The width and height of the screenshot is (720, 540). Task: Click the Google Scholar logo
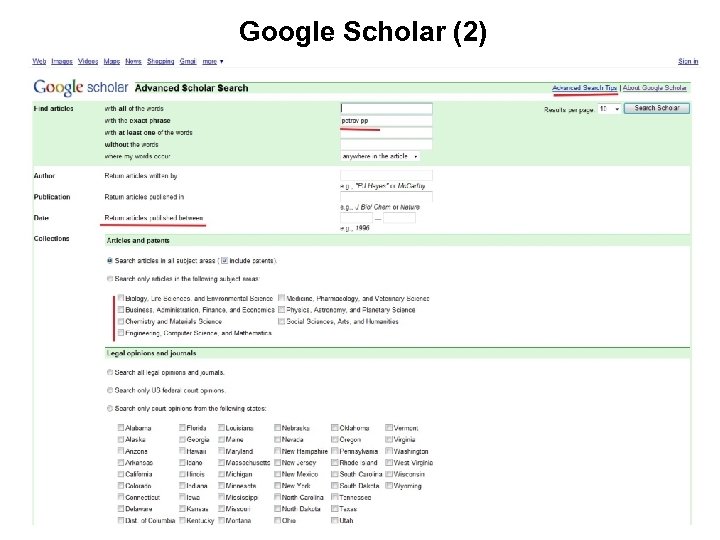click(x=81, y=88)
